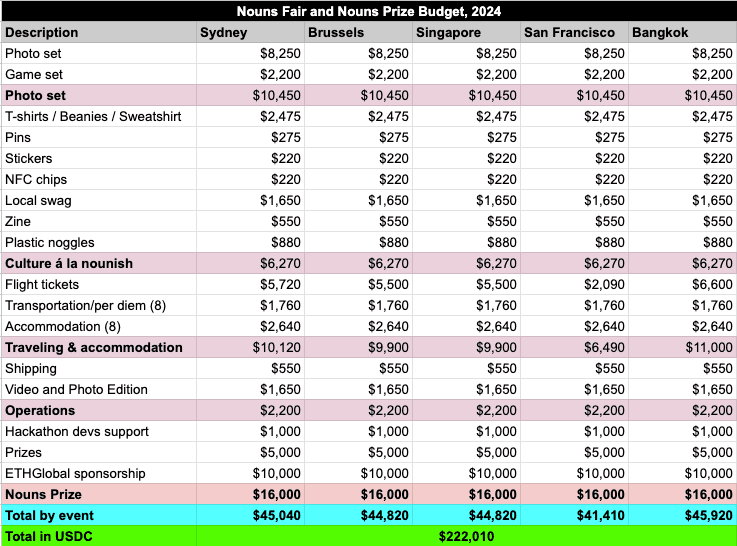This screenshot has height=546, width=737.
Task: Select Bangkok total by event $45,920
Action: coord(703,515)
